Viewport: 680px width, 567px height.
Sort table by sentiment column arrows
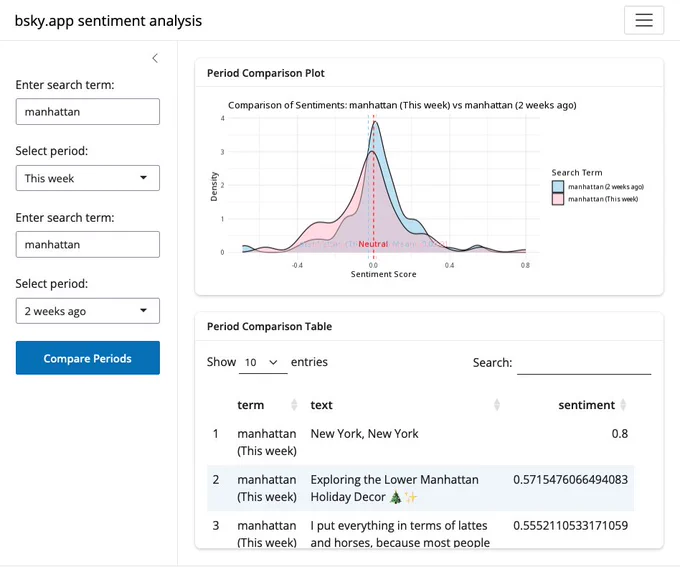click(623, 405)
